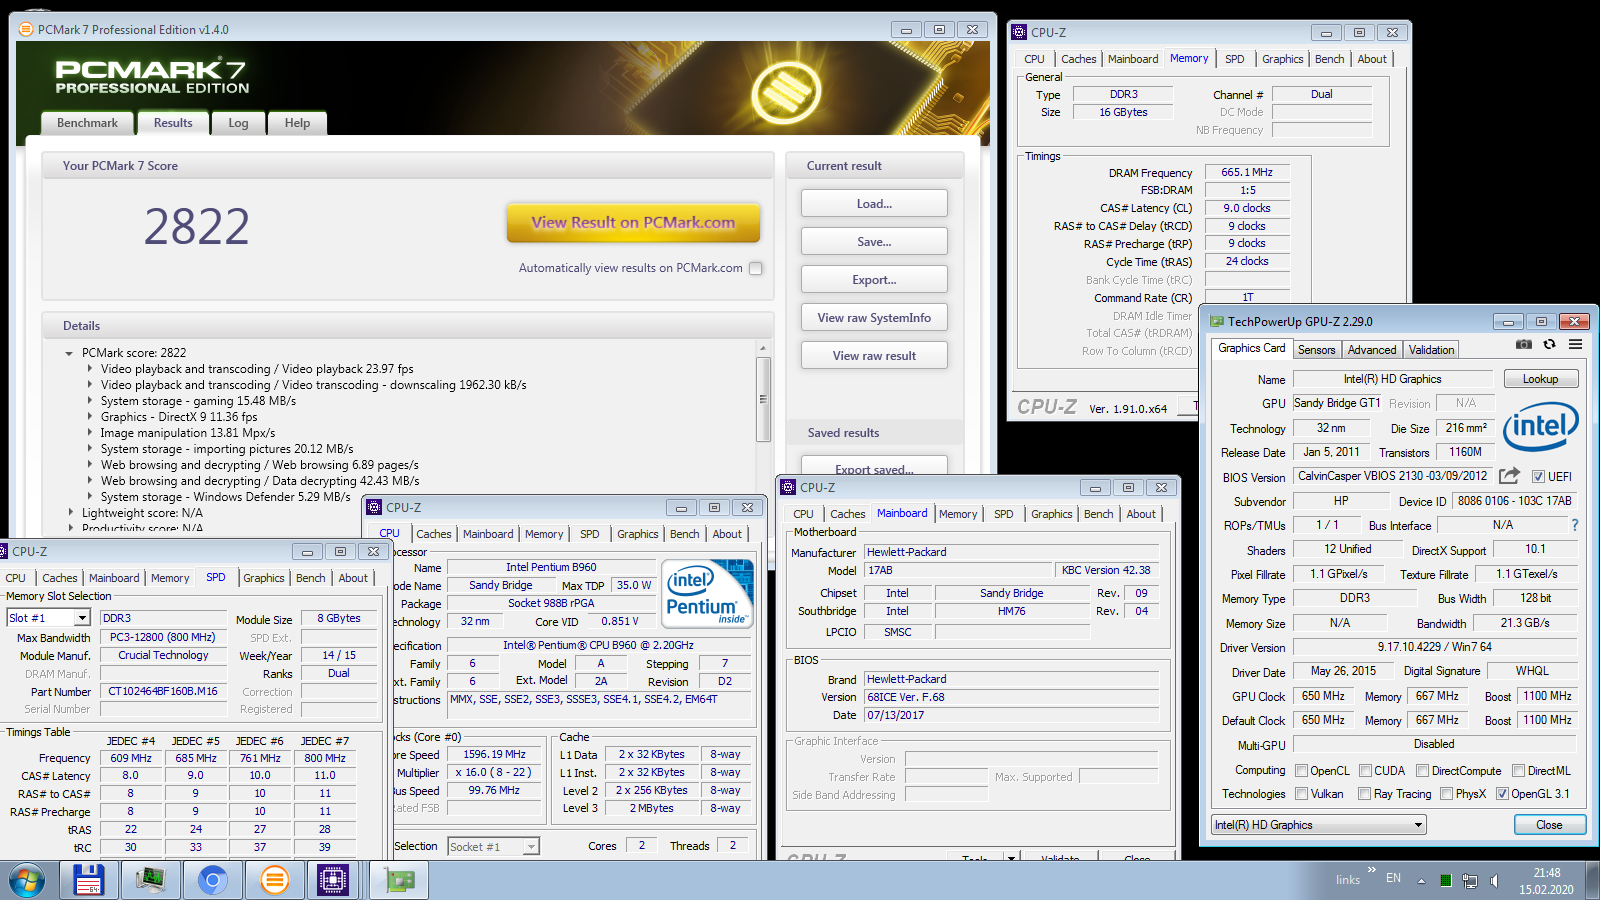Screen dimensions: 1600x900
Task: Click the Part Number field CT102464BF160B.M16
Action: (x=163, y=691)
